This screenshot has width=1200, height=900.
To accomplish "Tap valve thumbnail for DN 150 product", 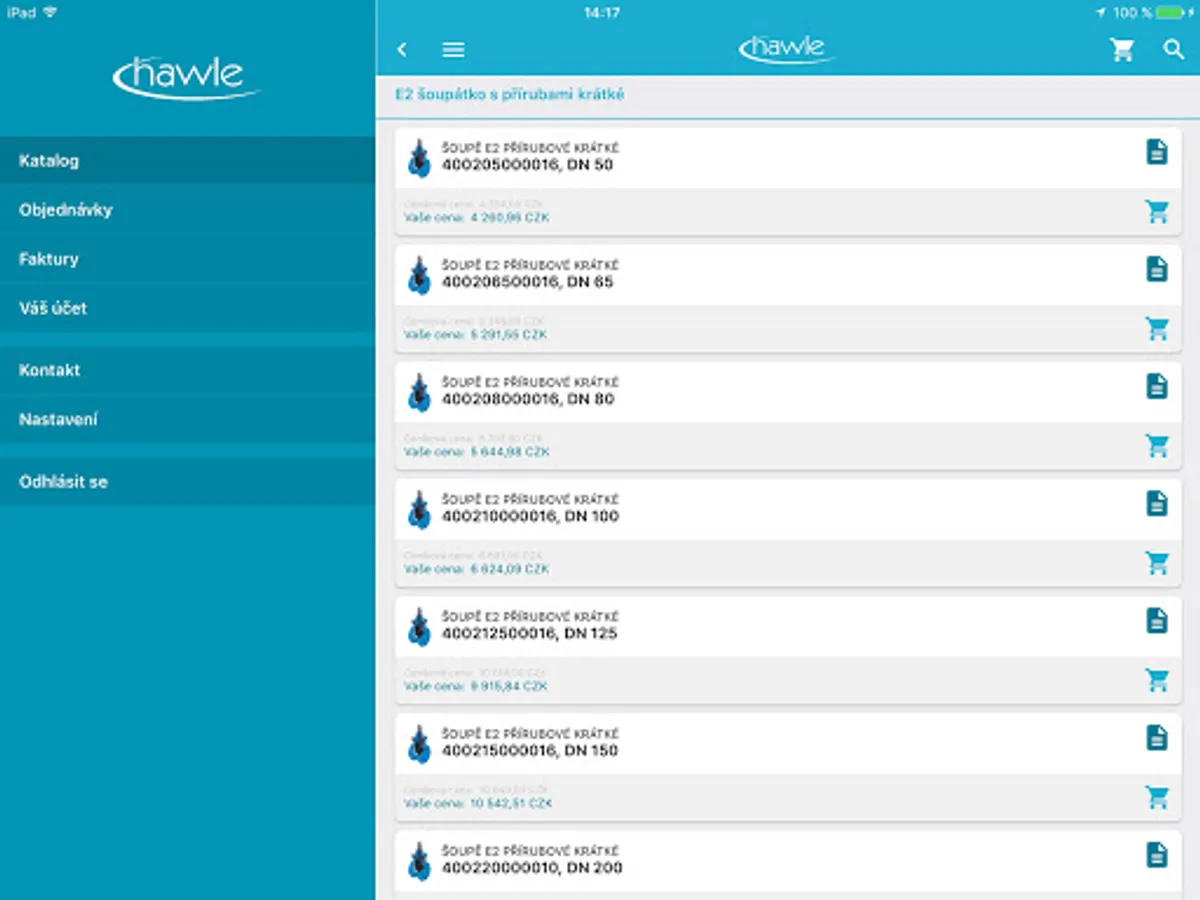I will click(x=419, y=743).
